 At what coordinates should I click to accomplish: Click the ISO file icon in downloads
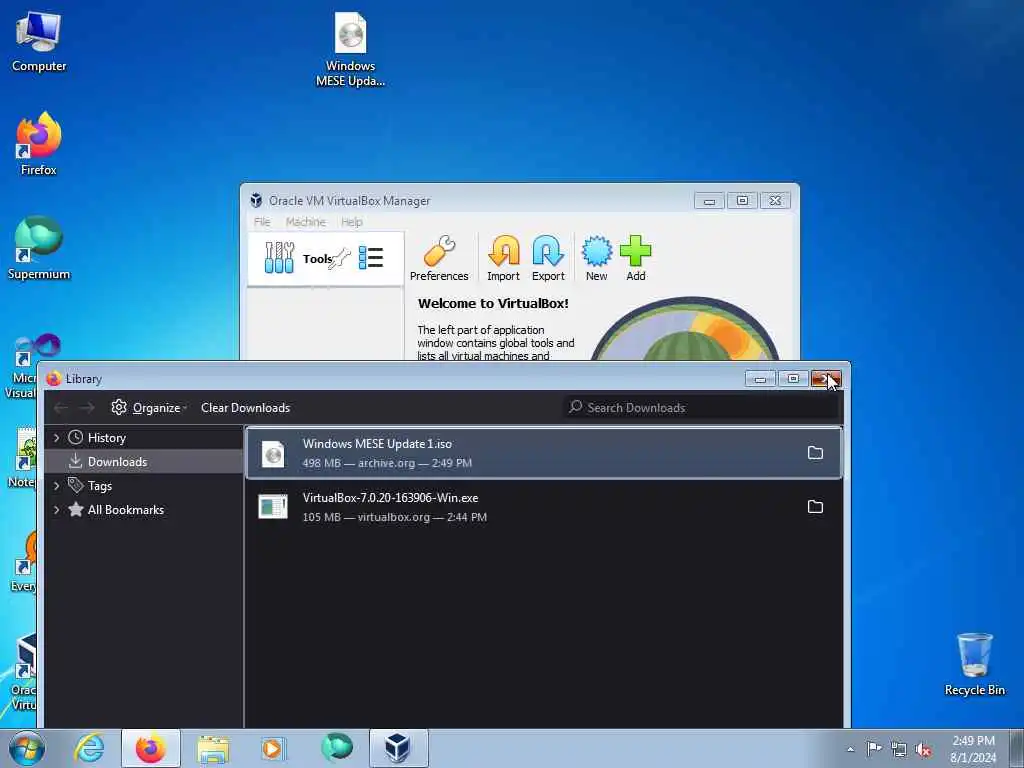[x=273, y=453]
